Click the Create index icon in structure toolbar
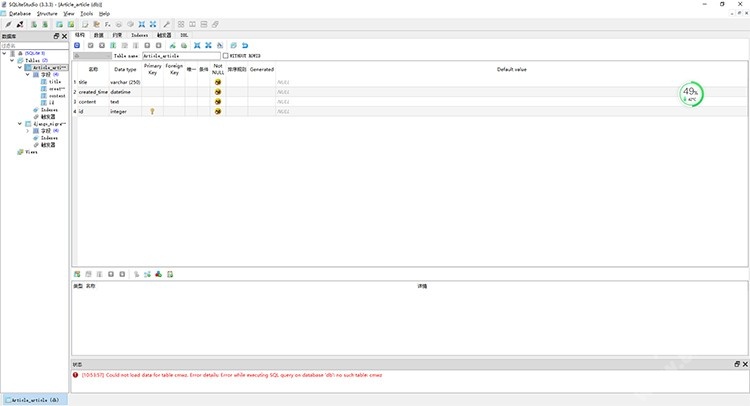Image resolution: width=750 pixels, height=406 pixels. pyautogui.click(x=172, y=45)
